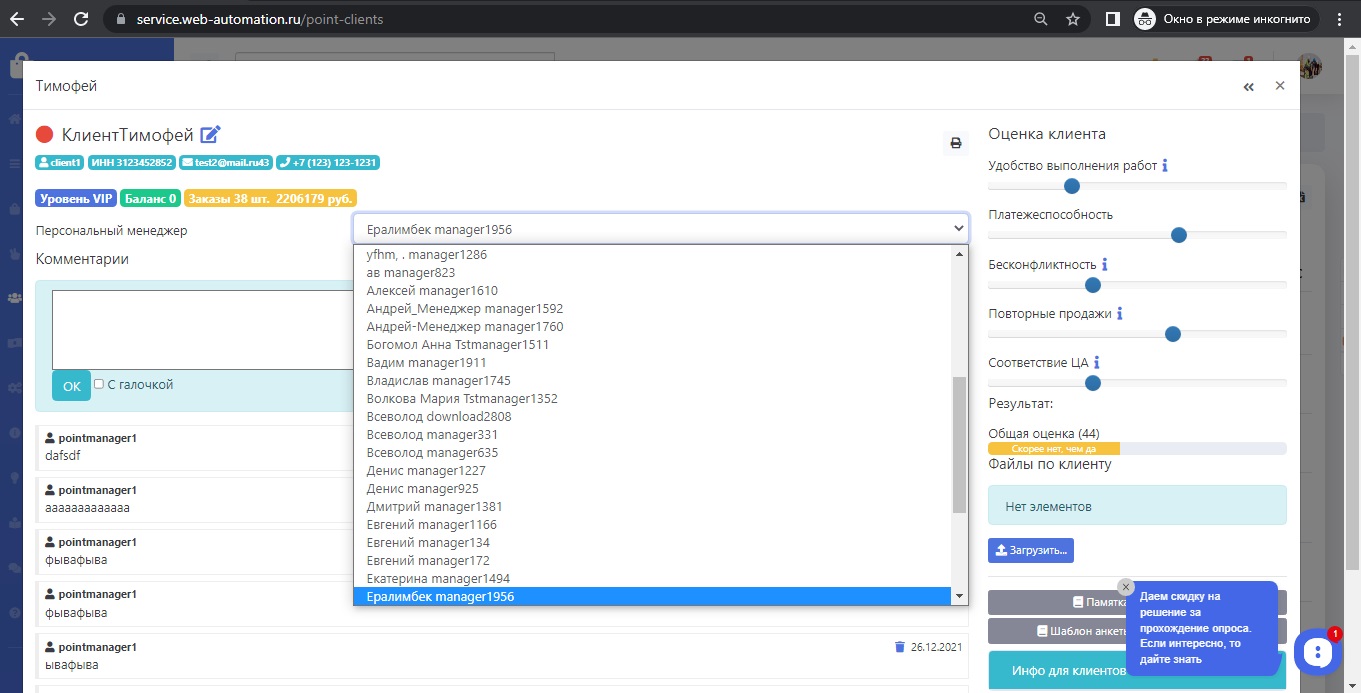Click inside the comment text area
Image resolution: width=1361 pixels, height=693 pixels.
coord(202,330)
